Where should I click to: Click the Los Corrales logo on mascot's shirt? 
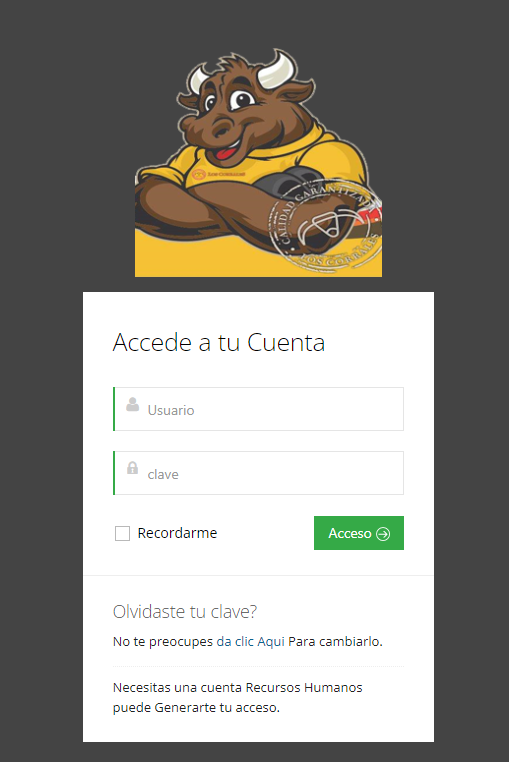tap(218, 174)
